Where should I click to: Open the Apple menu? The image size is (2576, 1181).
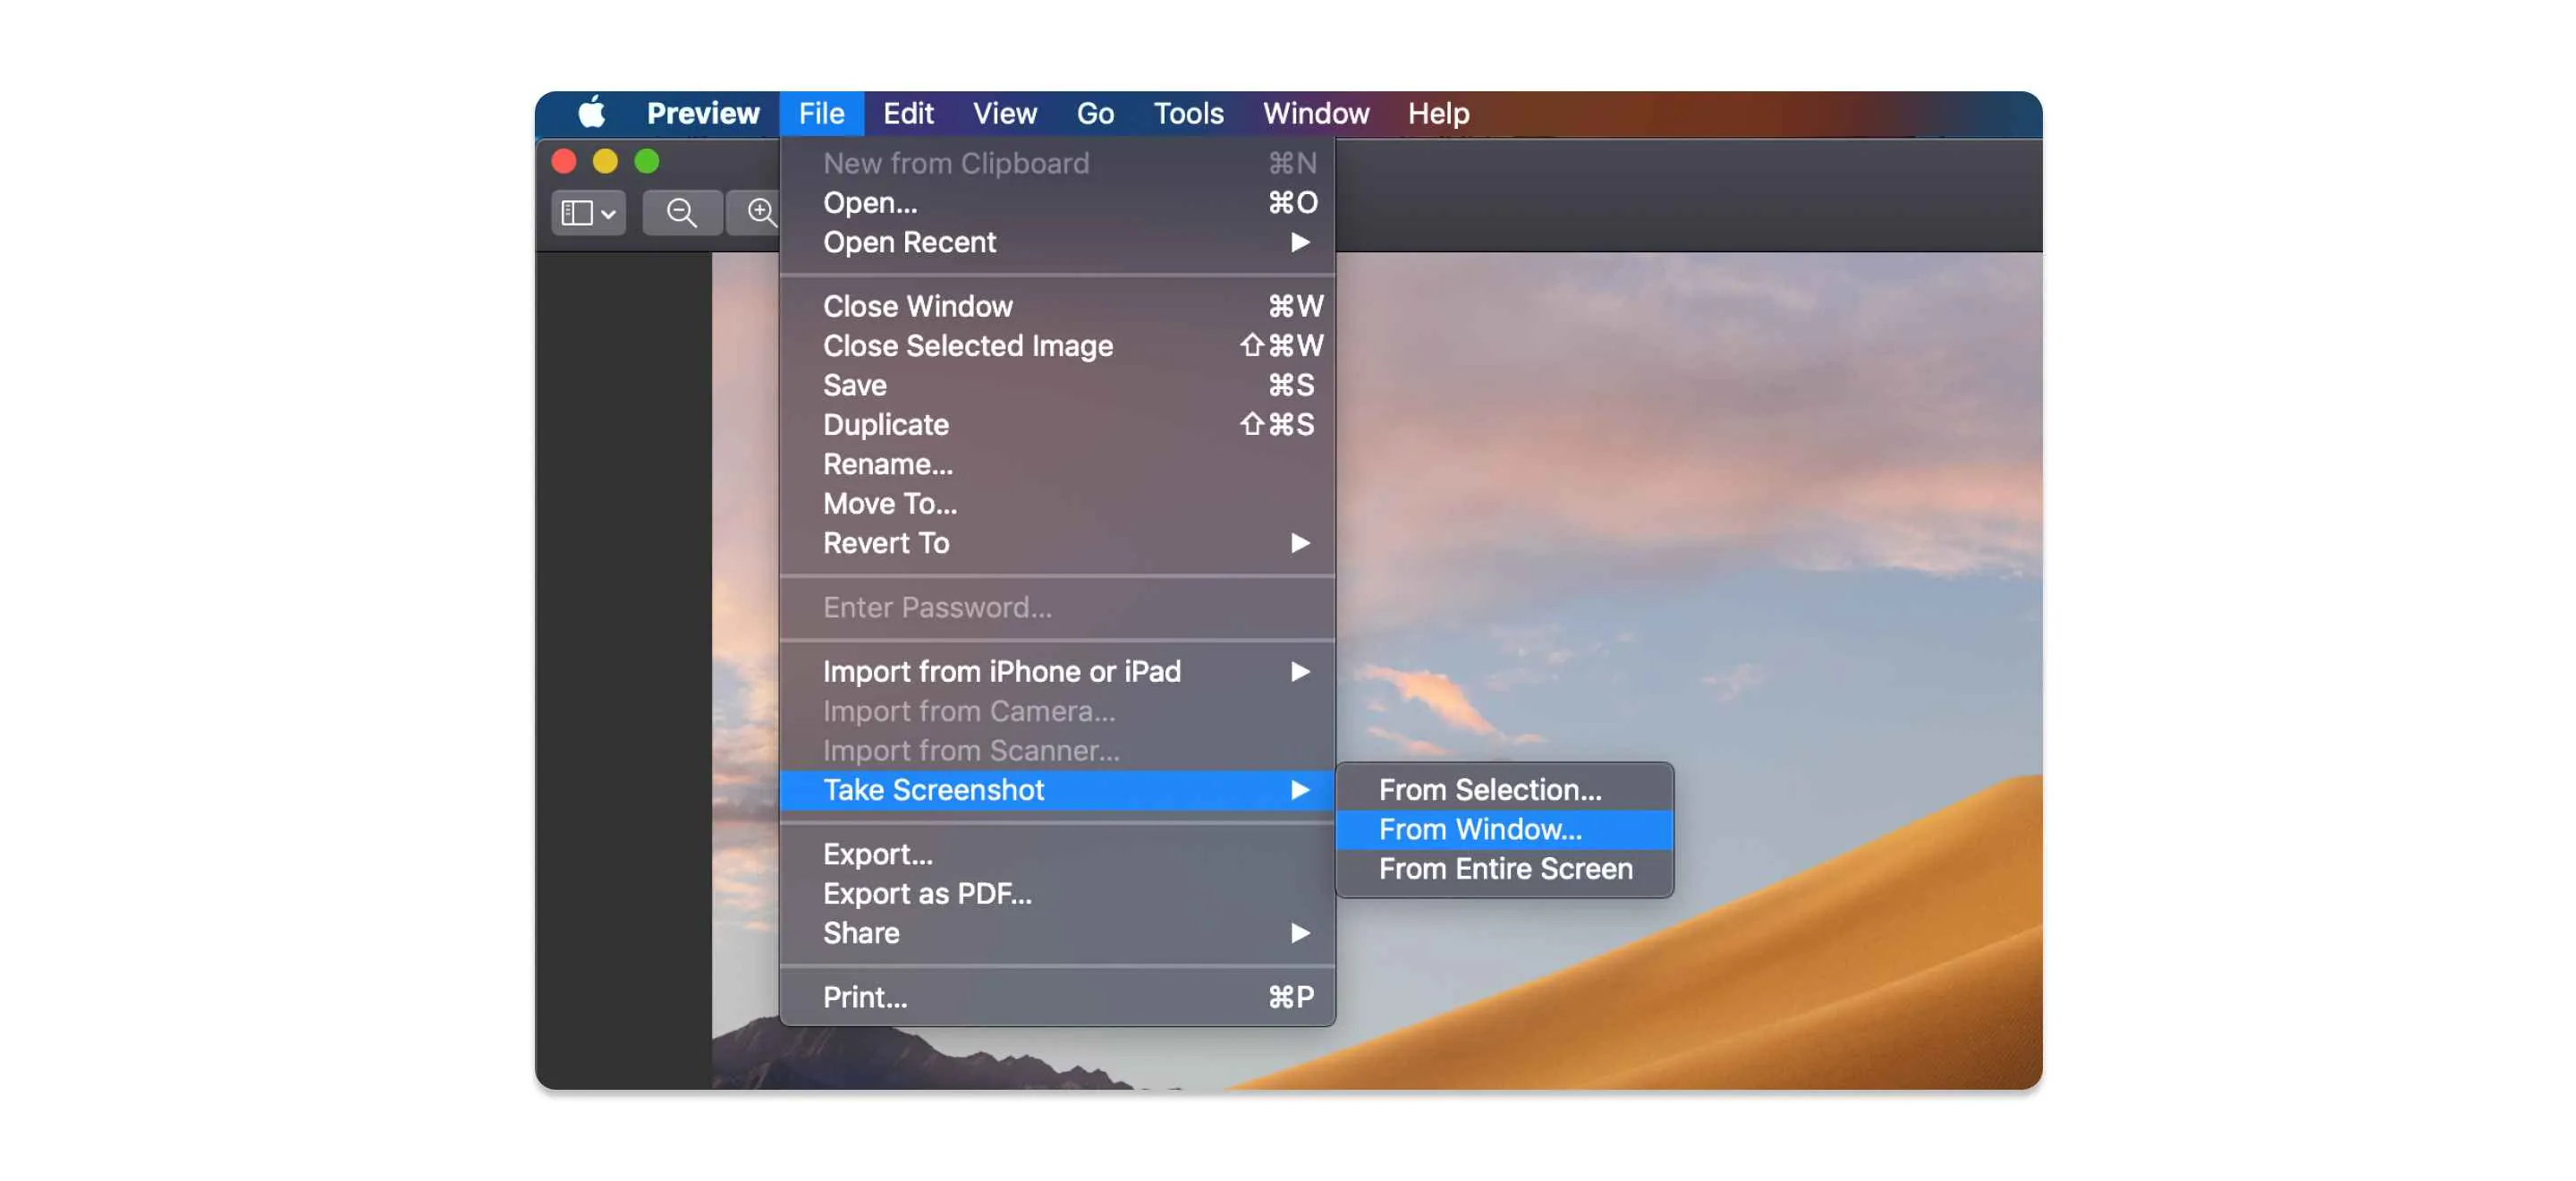591,113
